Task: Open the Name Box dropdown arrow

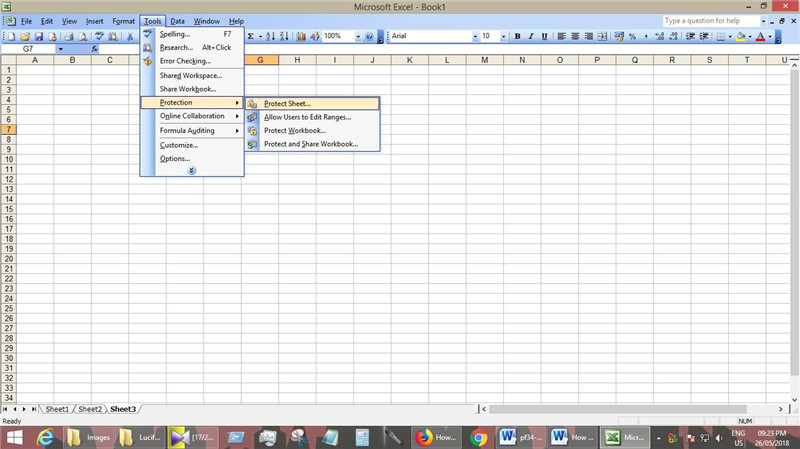Action: coord(60,49)
